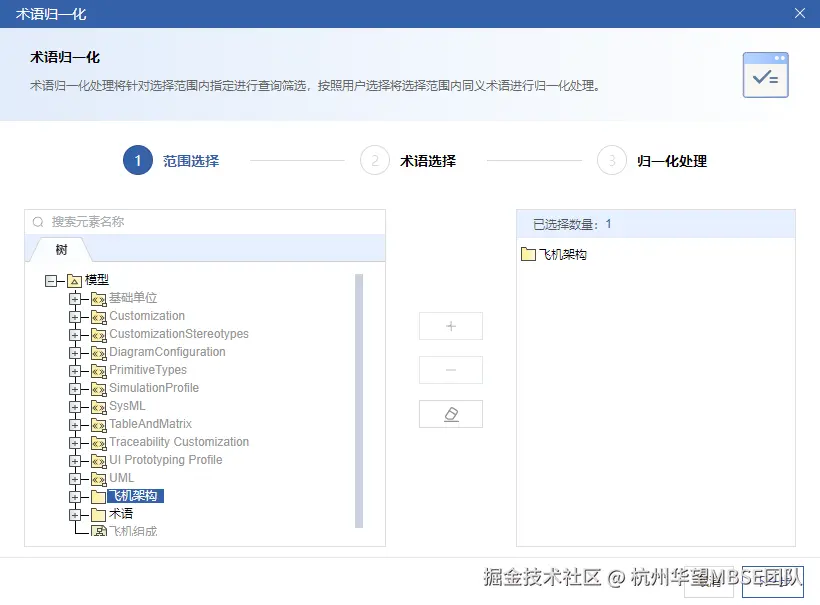Click the UI Prototyping Profile icon

(98, 461)
